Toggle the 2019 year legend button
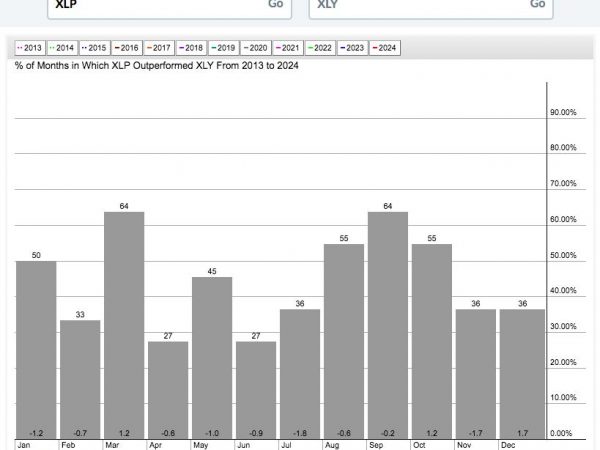Screen dimensions: 600x450 pyautogui.click(x=223, y=48)
